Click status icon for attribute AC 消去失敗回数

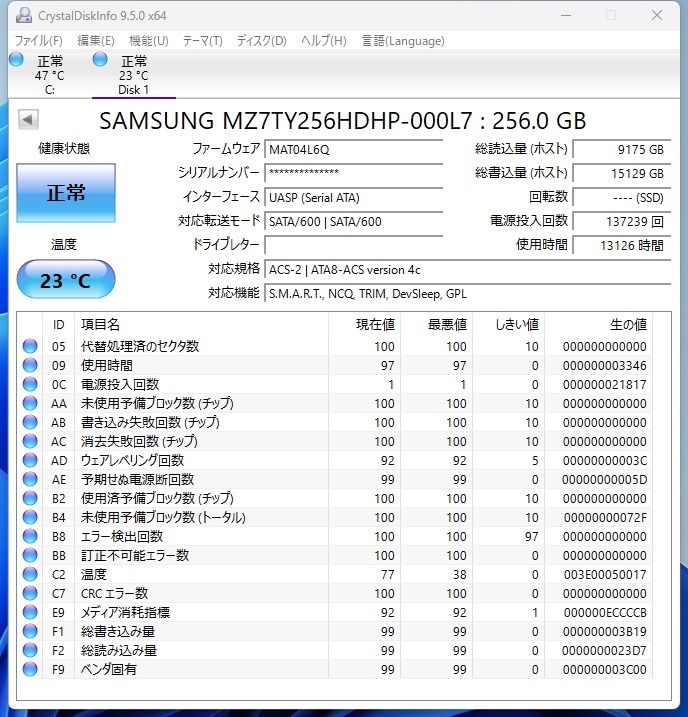(30, 441)
